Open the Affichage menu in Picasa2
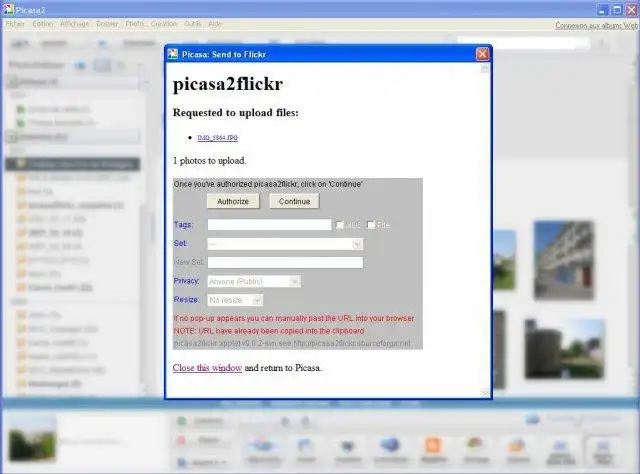This screenshot has width=640, height=474. pos(74,24)
